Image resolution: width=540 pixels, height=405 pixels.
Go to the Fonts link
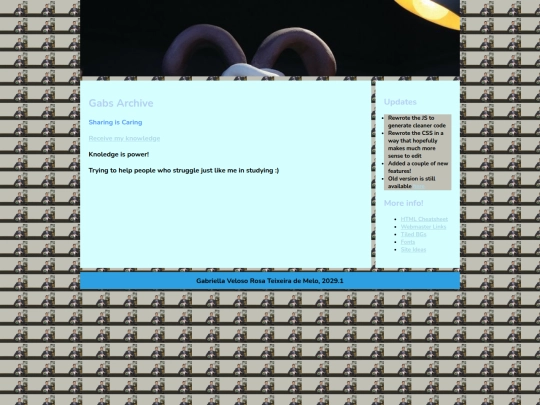408,242
